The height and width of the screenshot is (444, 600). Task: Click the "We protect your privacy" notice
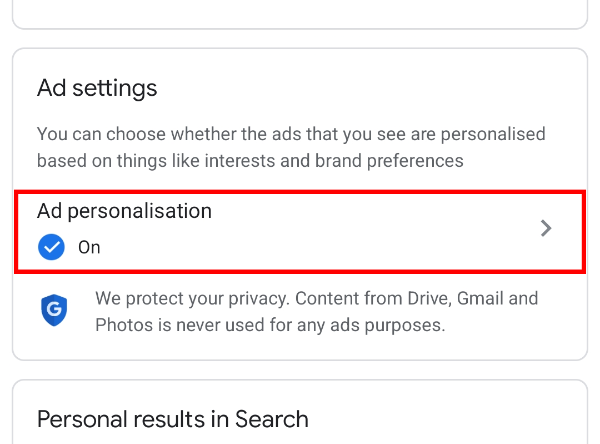[316, 311]
